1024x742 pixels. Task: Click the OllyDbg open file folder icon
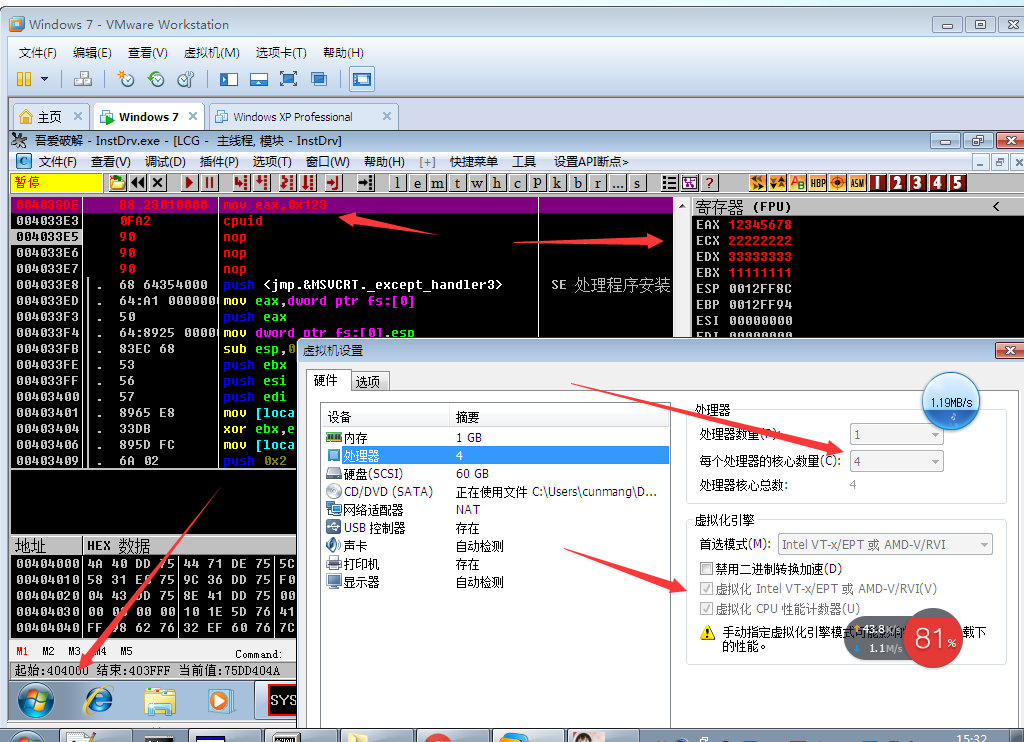click(x=118, y=183)
